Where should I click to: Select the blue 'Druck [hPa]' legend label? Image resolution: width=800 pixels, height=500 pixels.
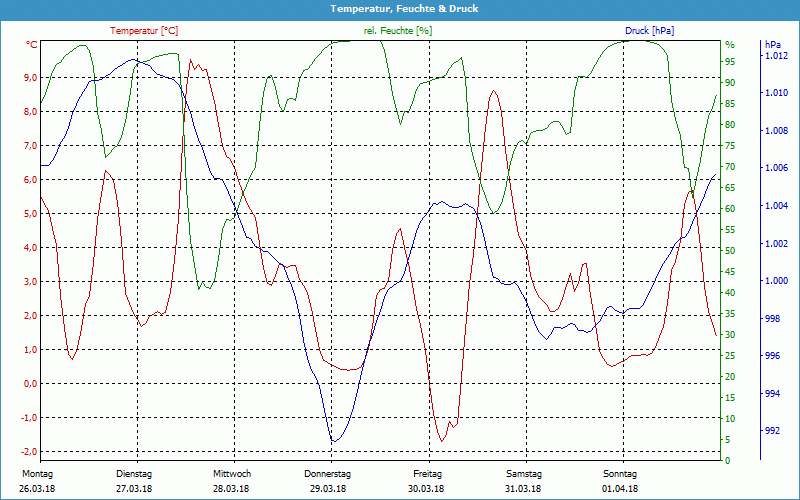click(x=649, y=31)
